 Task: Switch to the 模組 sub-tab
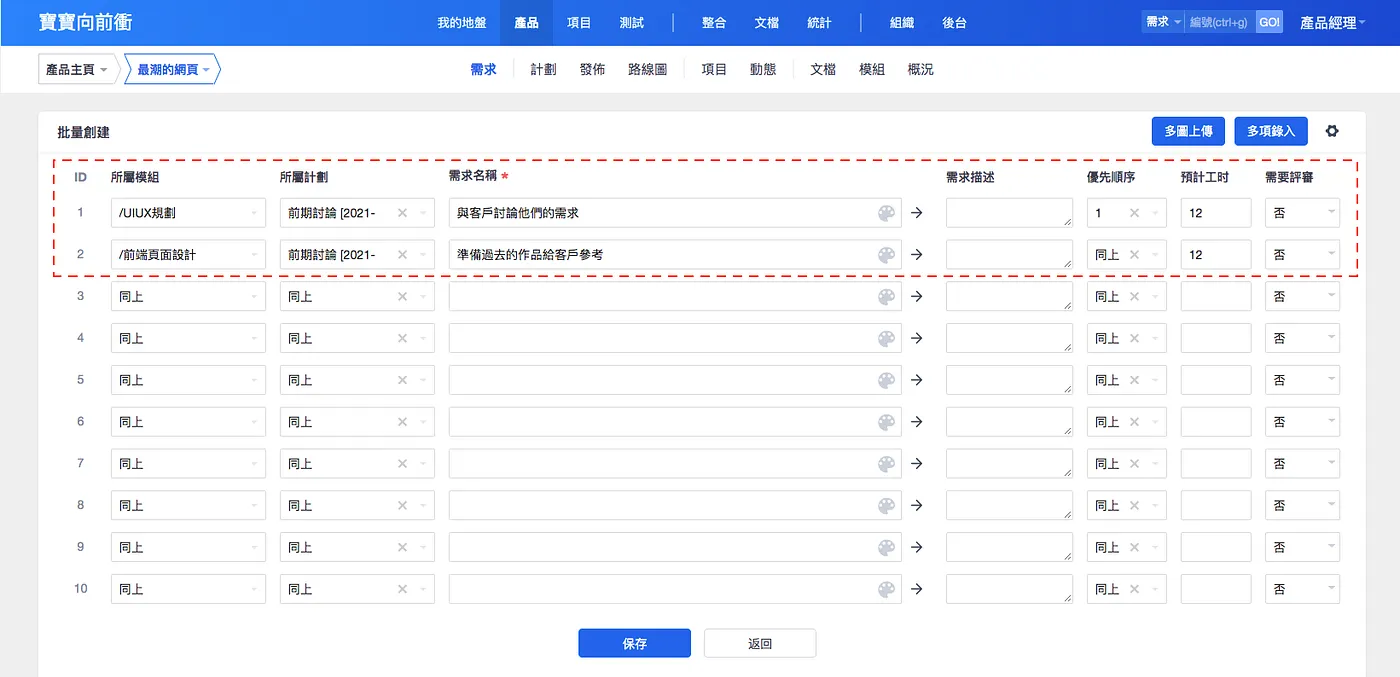(872, 70)
